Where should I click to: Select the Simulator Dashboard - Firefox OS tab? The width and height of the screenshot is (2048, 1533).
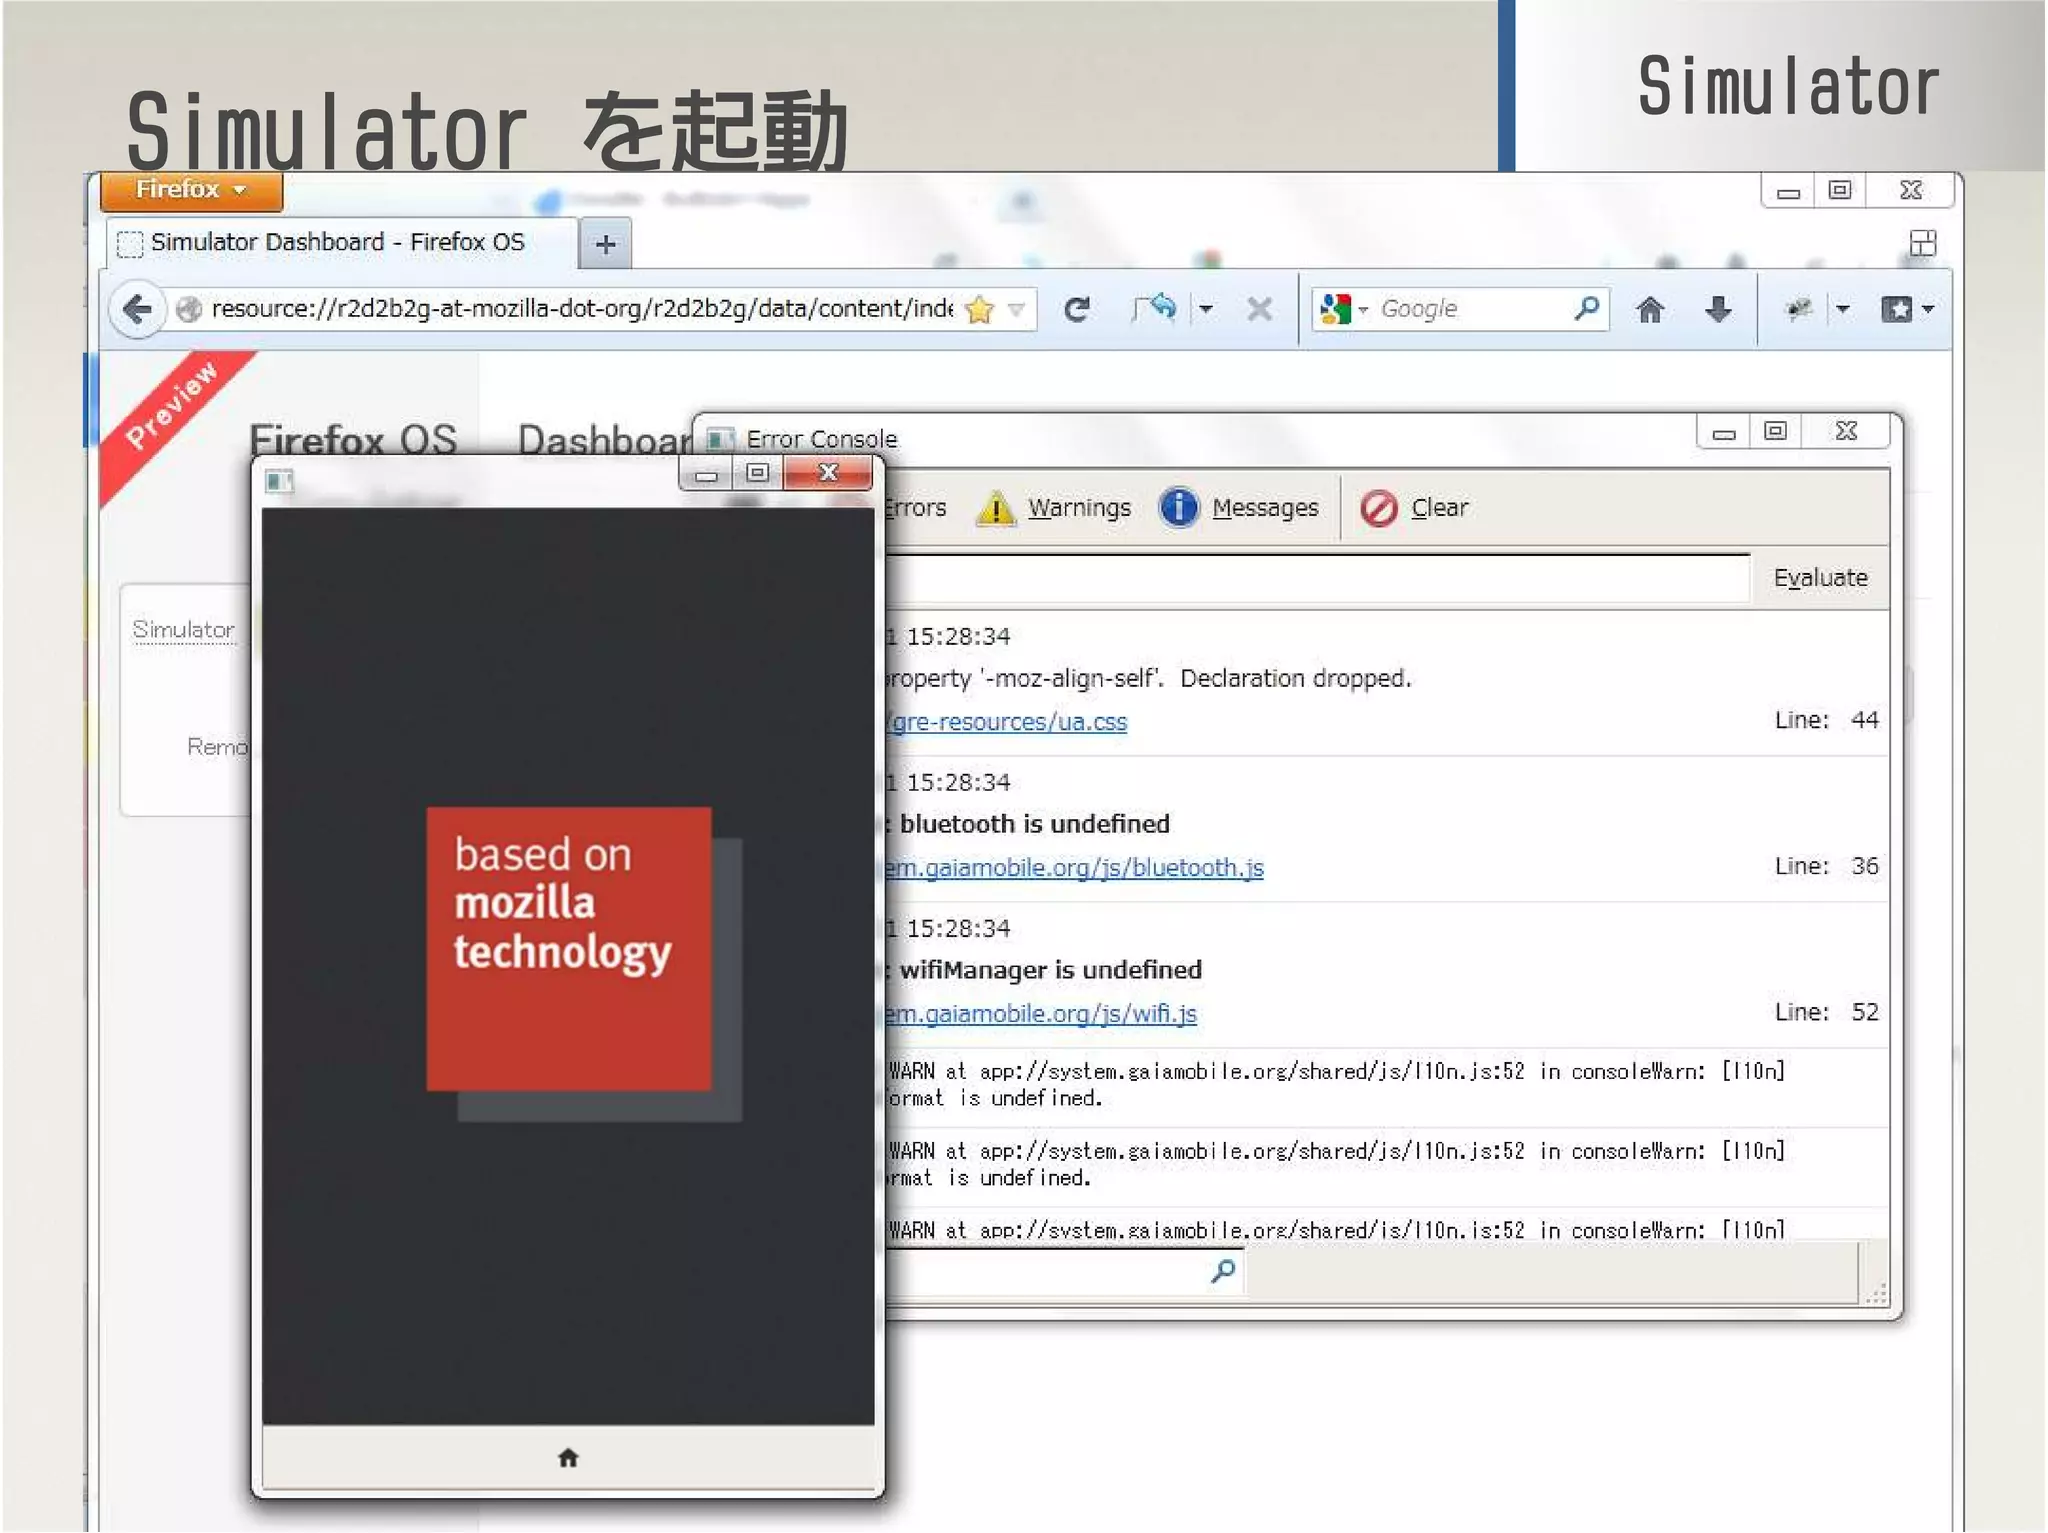pyautogui.click(x=340, y=243)
